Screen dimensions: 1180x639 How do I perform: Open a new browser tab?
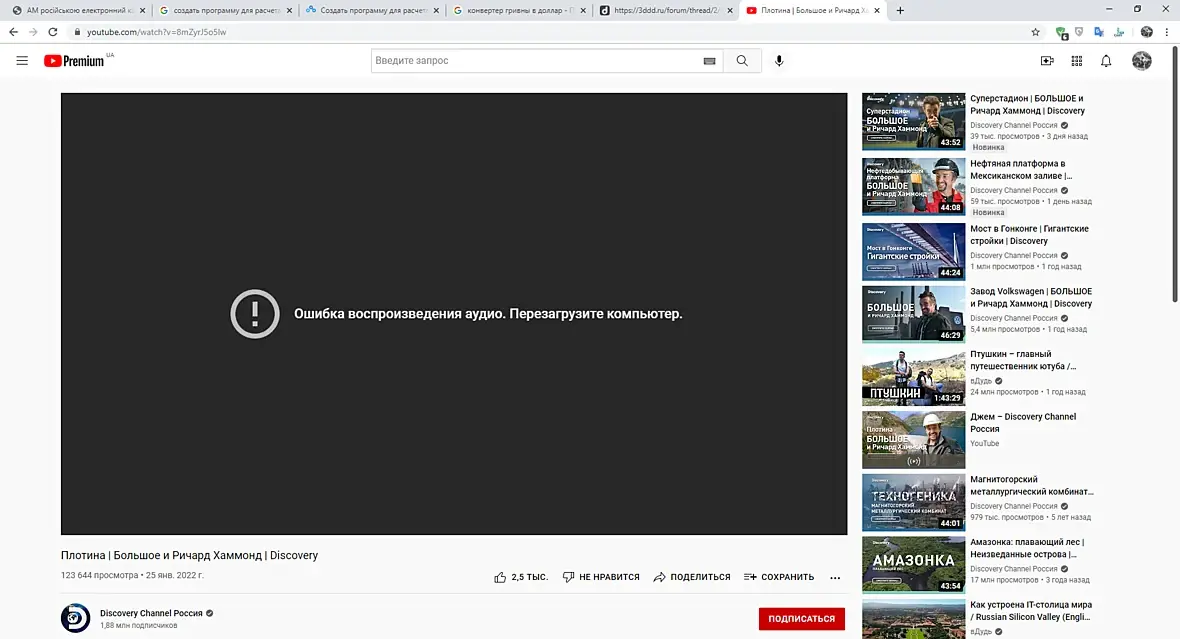click(900, 11)
